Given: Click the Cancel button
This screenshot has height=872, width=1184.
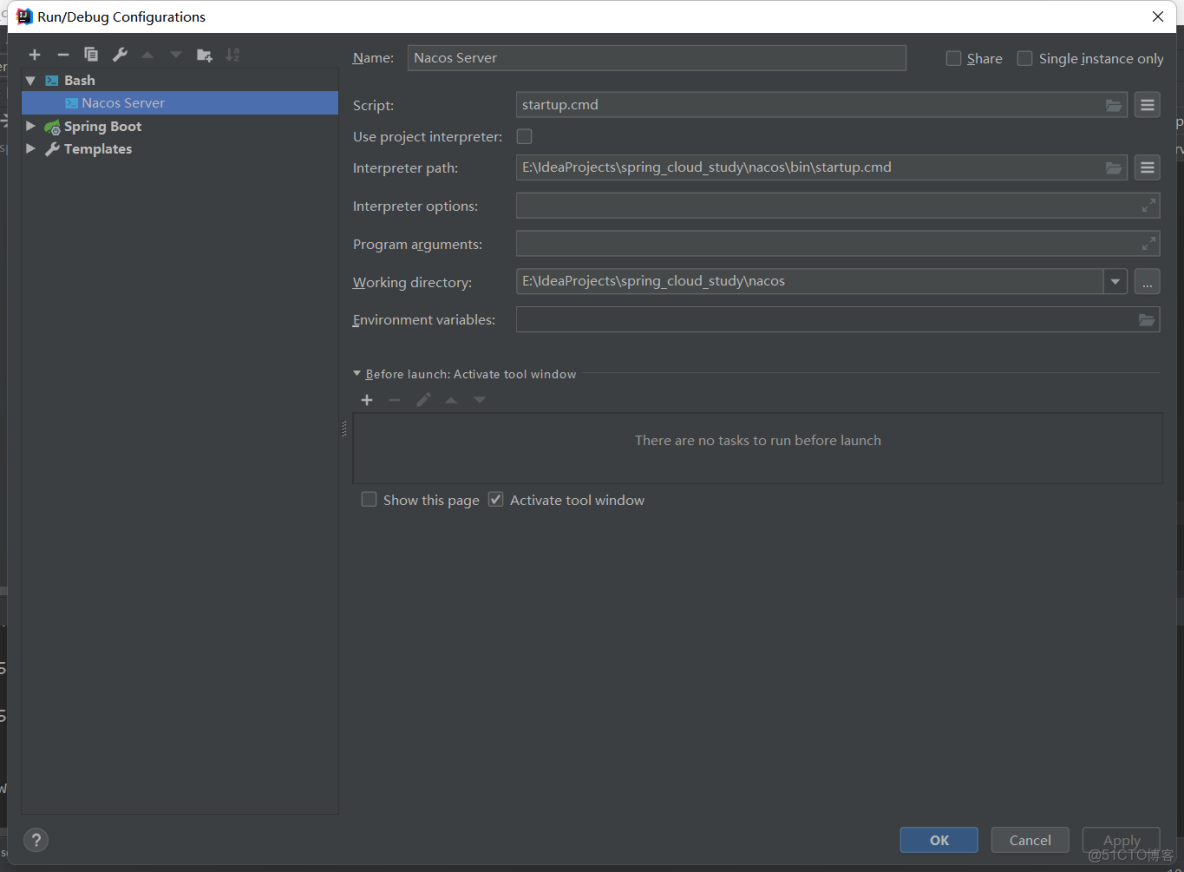Looking at the screenshot, I should coord(1030,840).
